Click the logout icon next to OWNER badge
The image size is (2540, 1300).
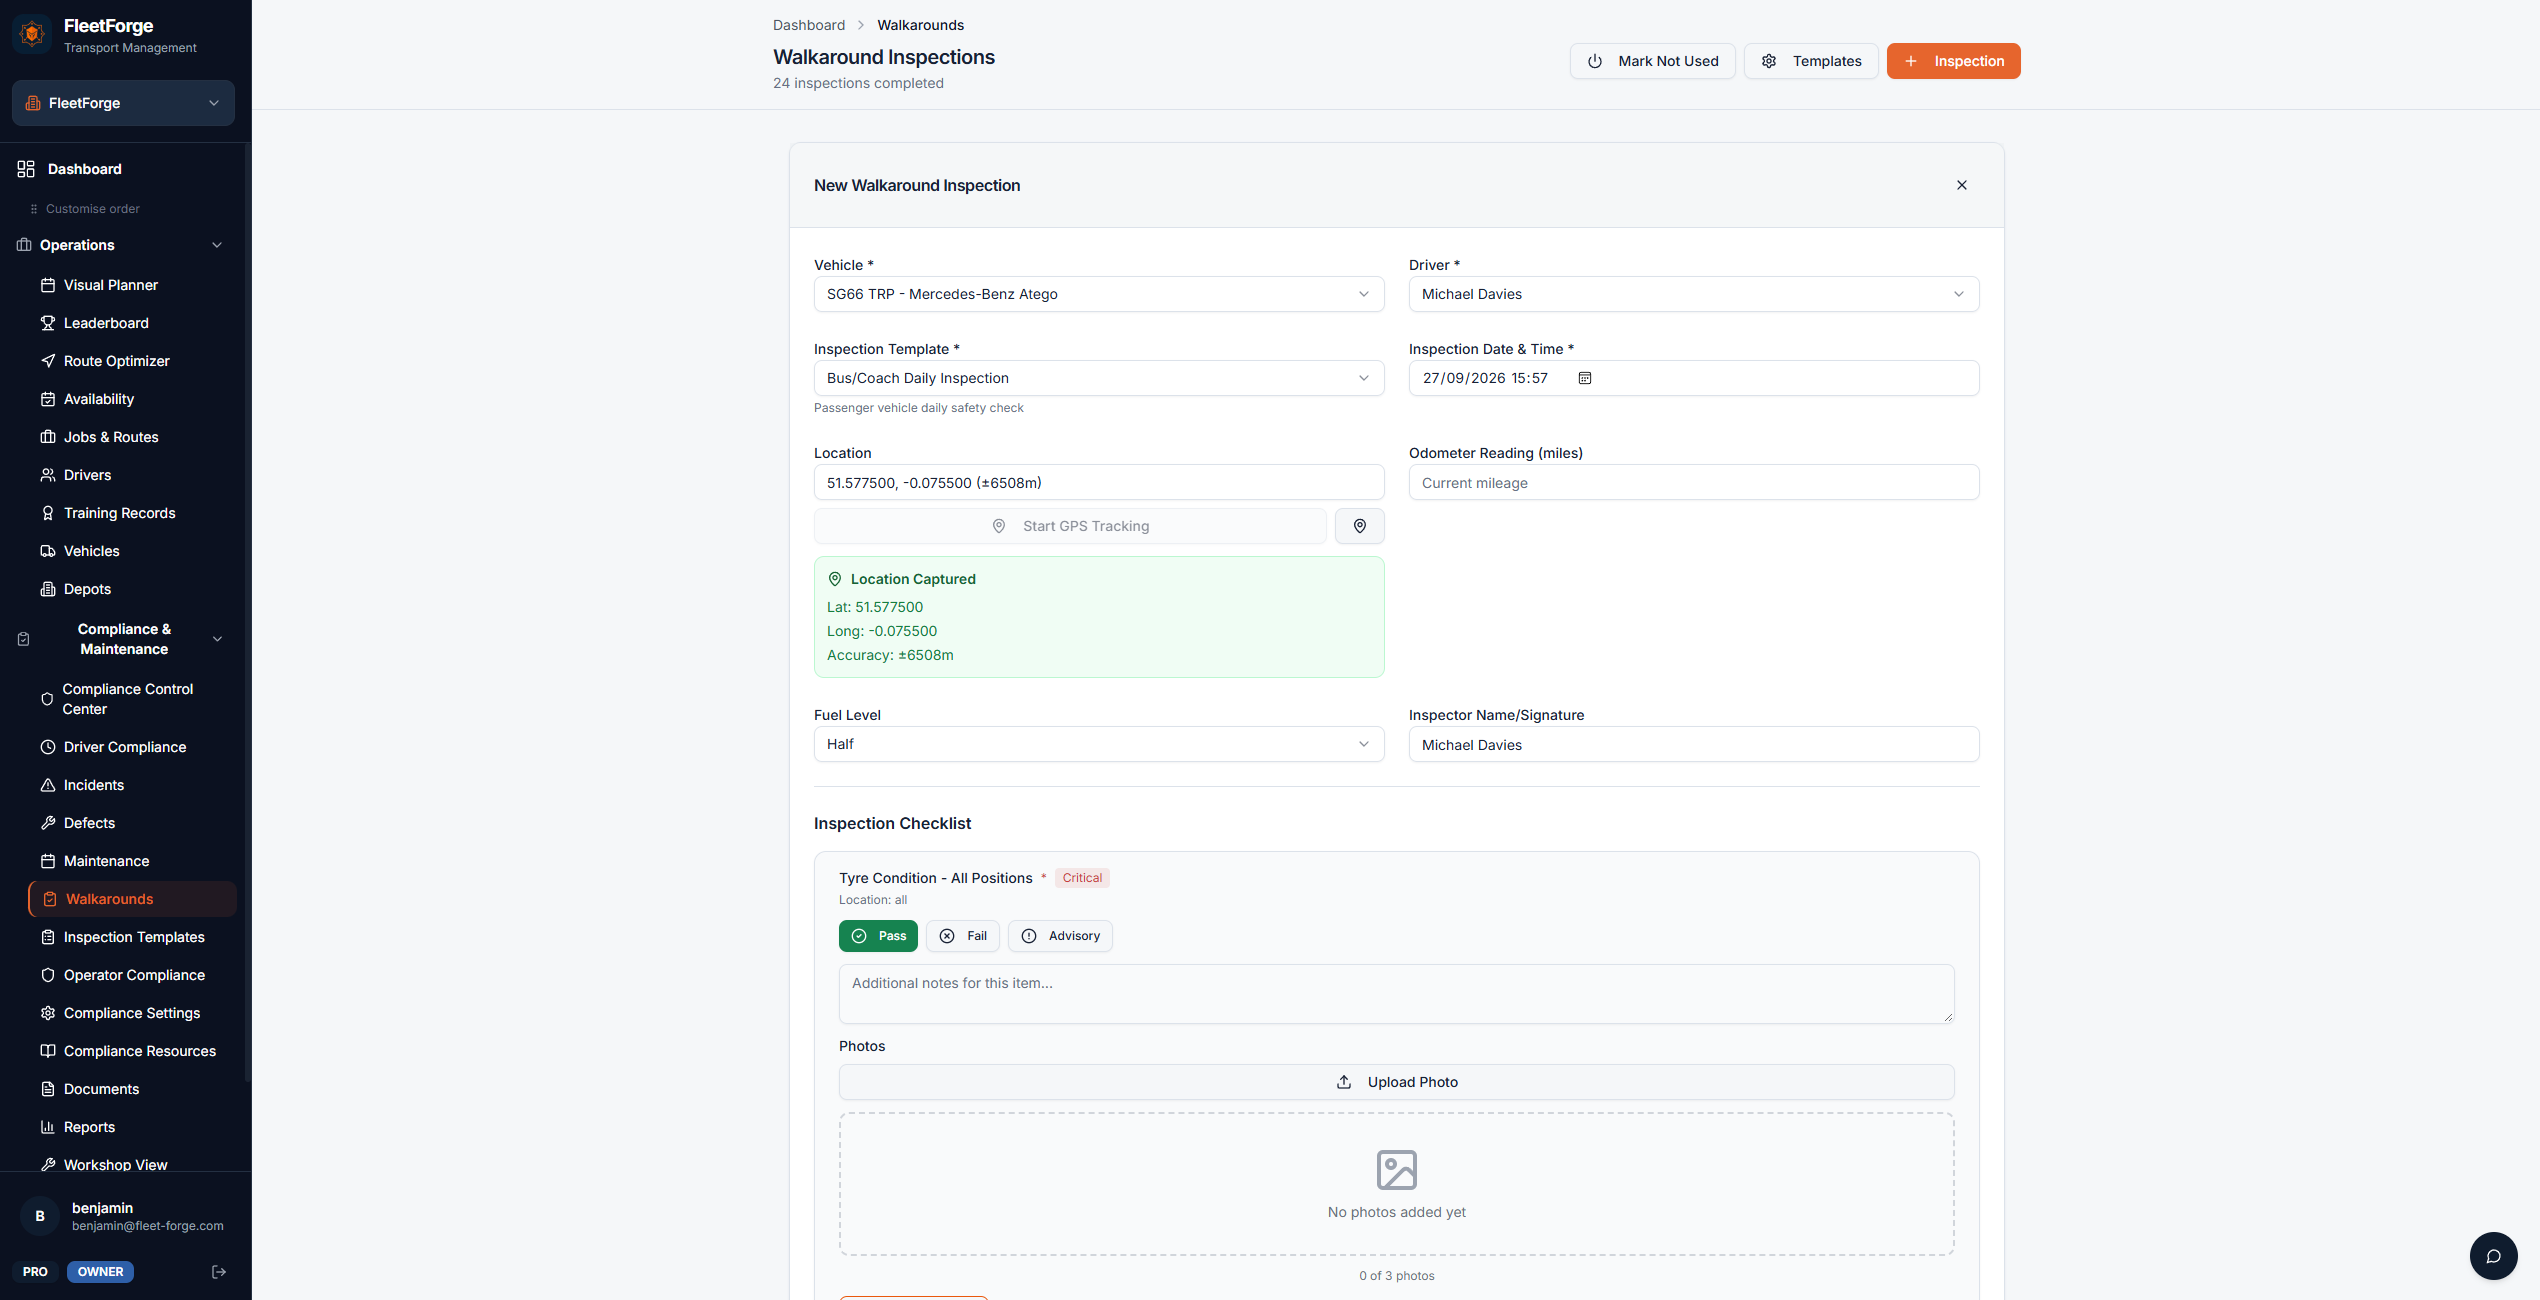(219, 1272)
